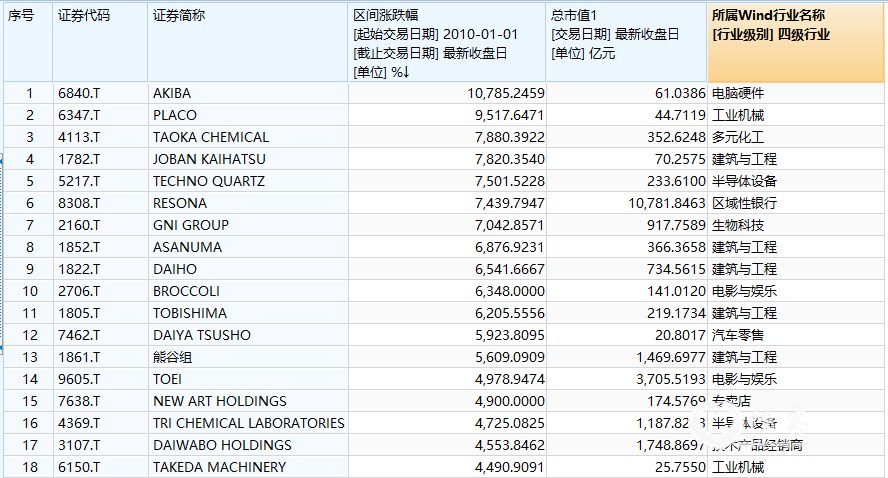Click security code 2160.T
This screenshot has height=478, width=888.
pyautogui.click(x=79, y=226)
